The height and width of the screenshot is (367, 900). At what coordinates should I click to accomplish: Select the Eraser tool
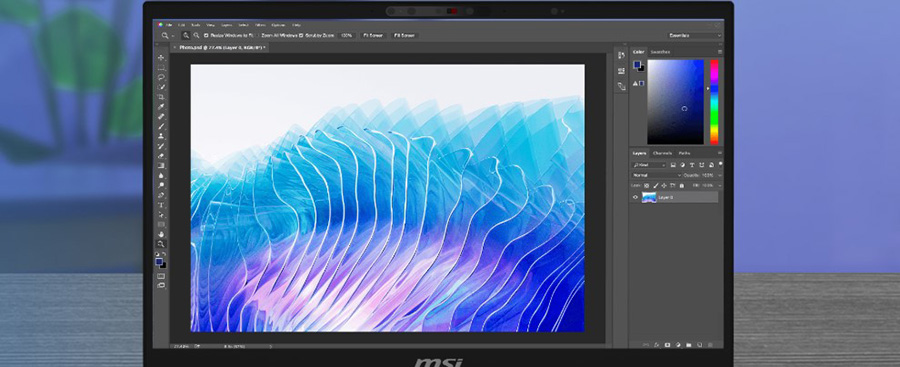coord(161,156)
